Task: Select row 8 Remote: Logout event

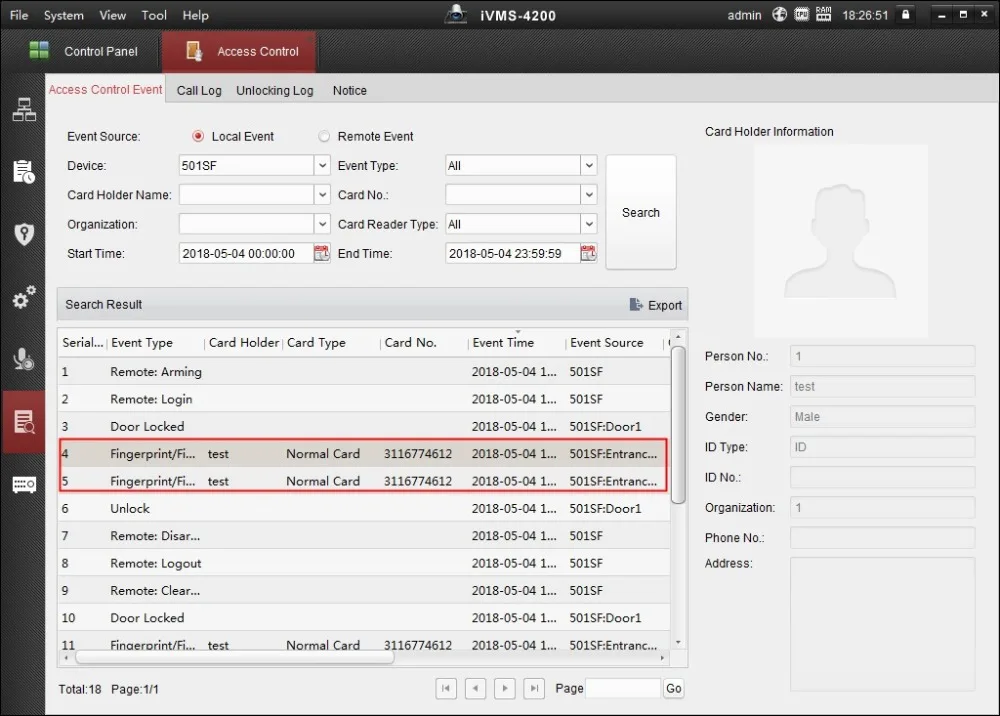Action: point(364,563)
